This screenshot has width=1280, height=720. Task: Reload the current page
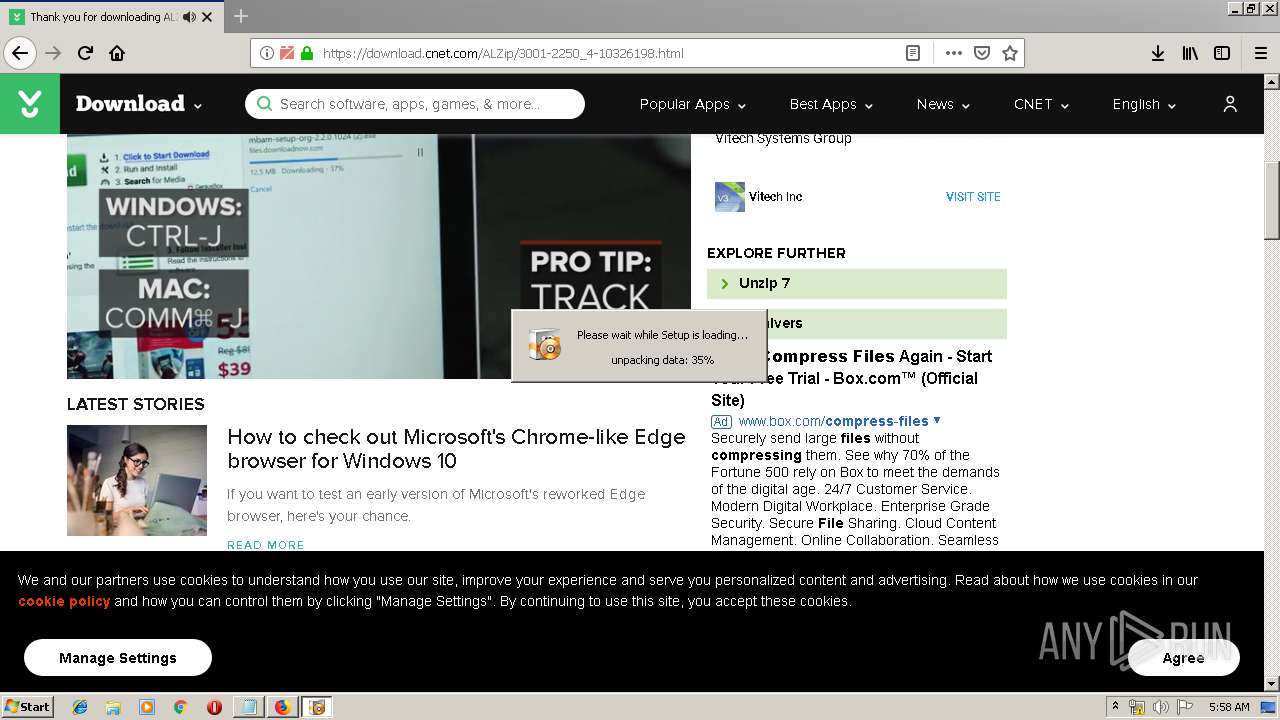point(85,53)
